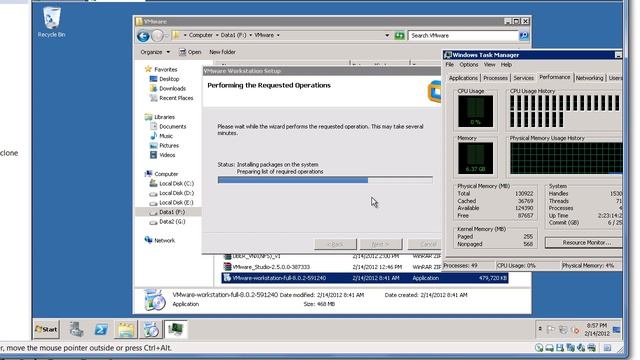
Task: Select VMware_Studio-2.5.0.0-387333 archive file
Action: 365,267
